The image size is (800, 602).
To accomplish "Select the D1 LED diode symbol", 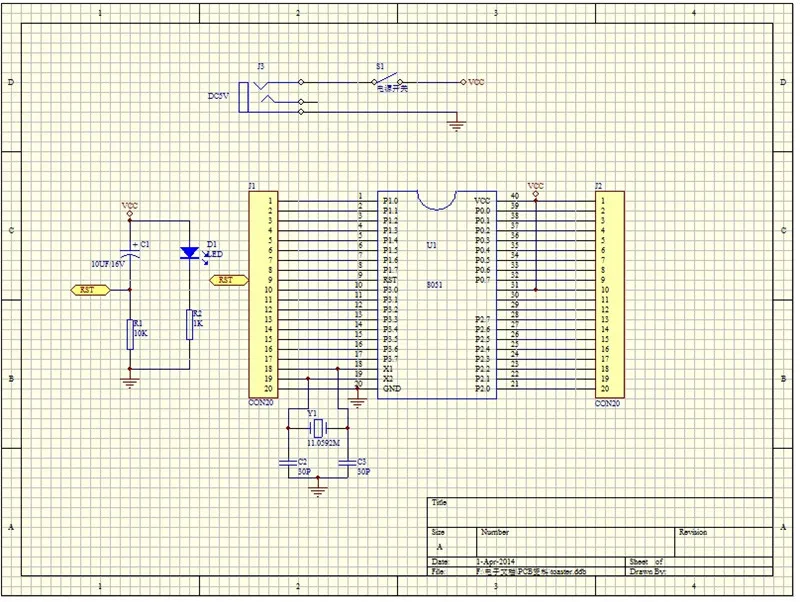I will (190, 253).
